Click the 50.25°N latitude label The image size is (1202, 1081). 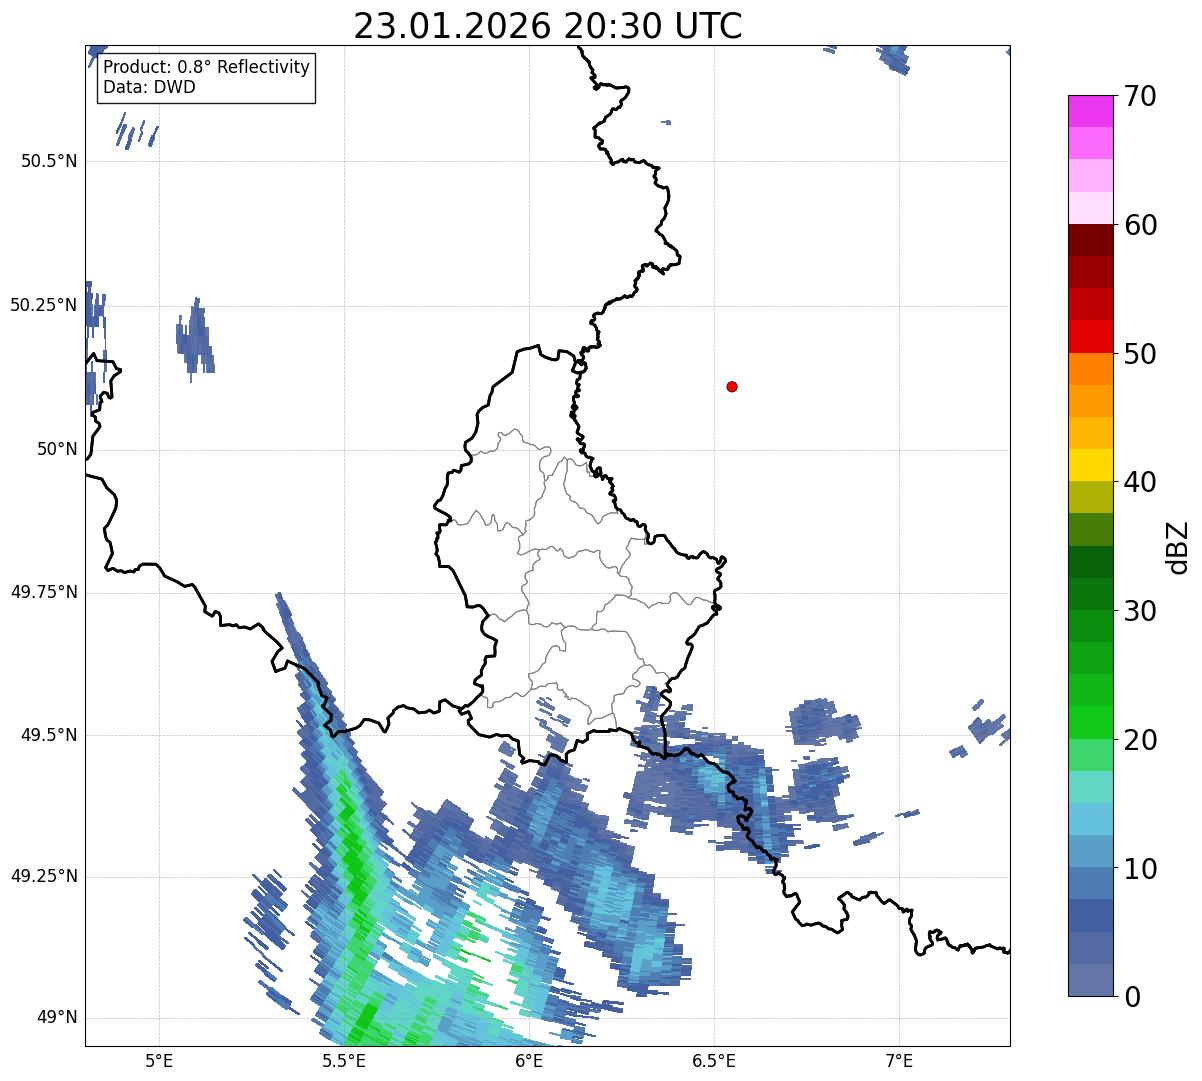click(44, 305)
